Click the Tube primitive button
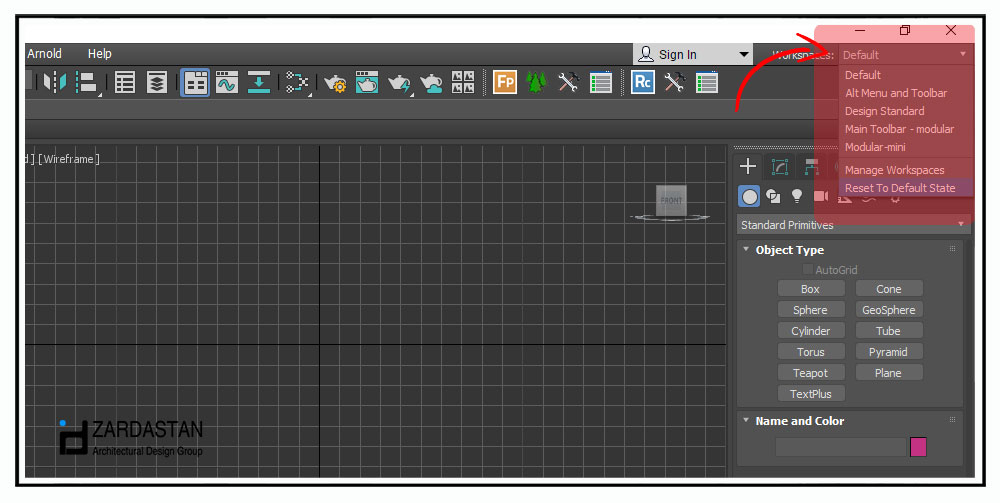This screenshot has width=1000, height=503. [x=888, y=331]
